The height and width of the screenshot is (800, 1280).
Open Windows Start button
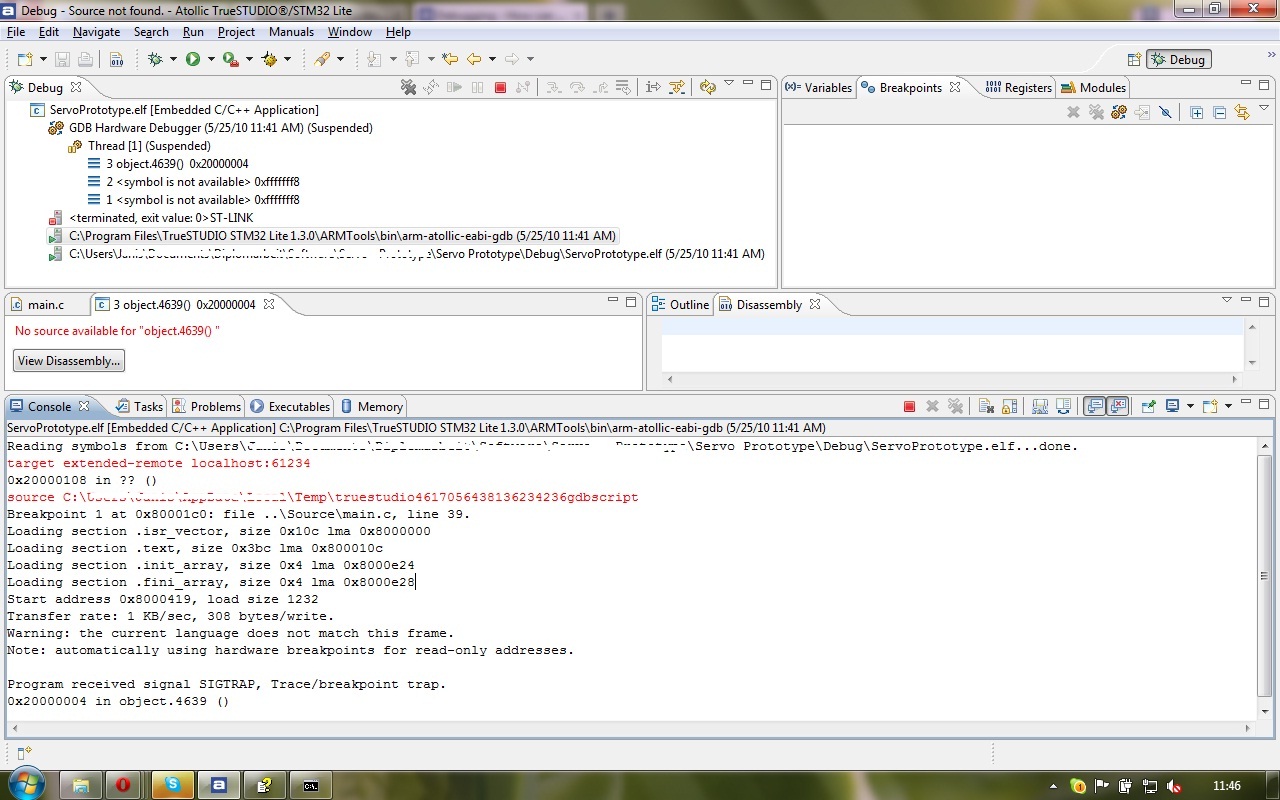pyautogui.click(x=26, y=783)
